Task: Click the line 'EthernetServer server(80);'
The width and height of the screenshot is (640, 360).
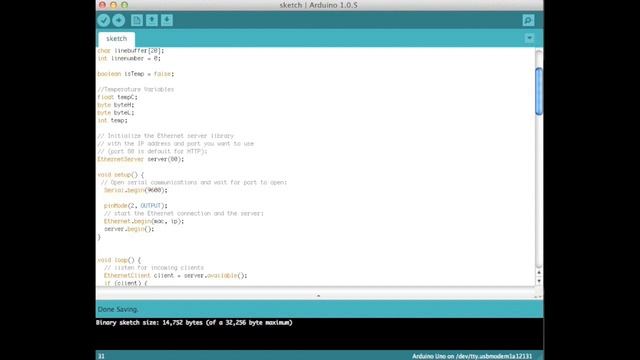Action: pyautogui.click(x=140, y=159)
